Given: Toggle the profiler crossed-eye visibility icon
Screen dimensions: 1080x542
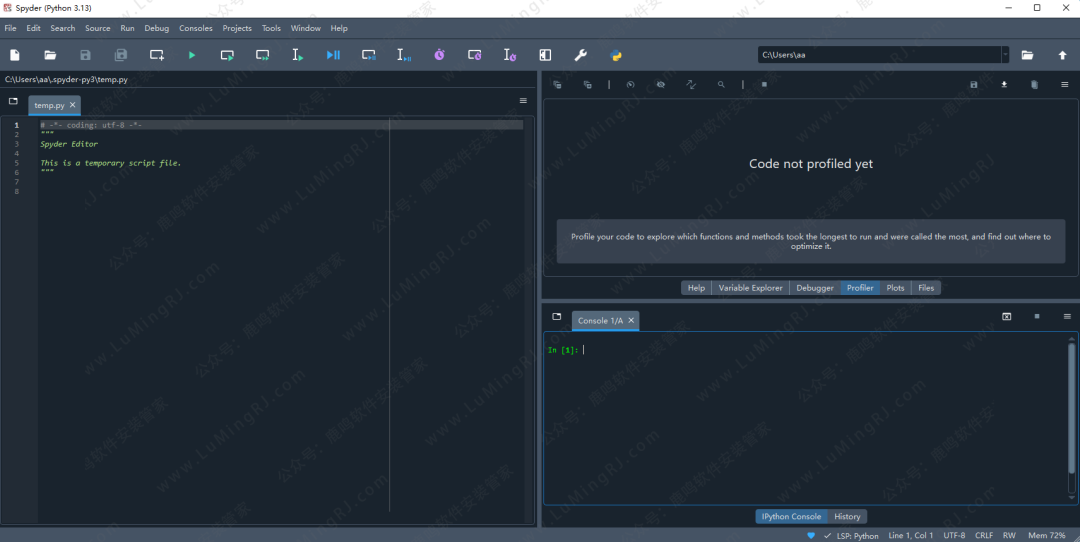Looking at the screenshot, I should (661, 85).
